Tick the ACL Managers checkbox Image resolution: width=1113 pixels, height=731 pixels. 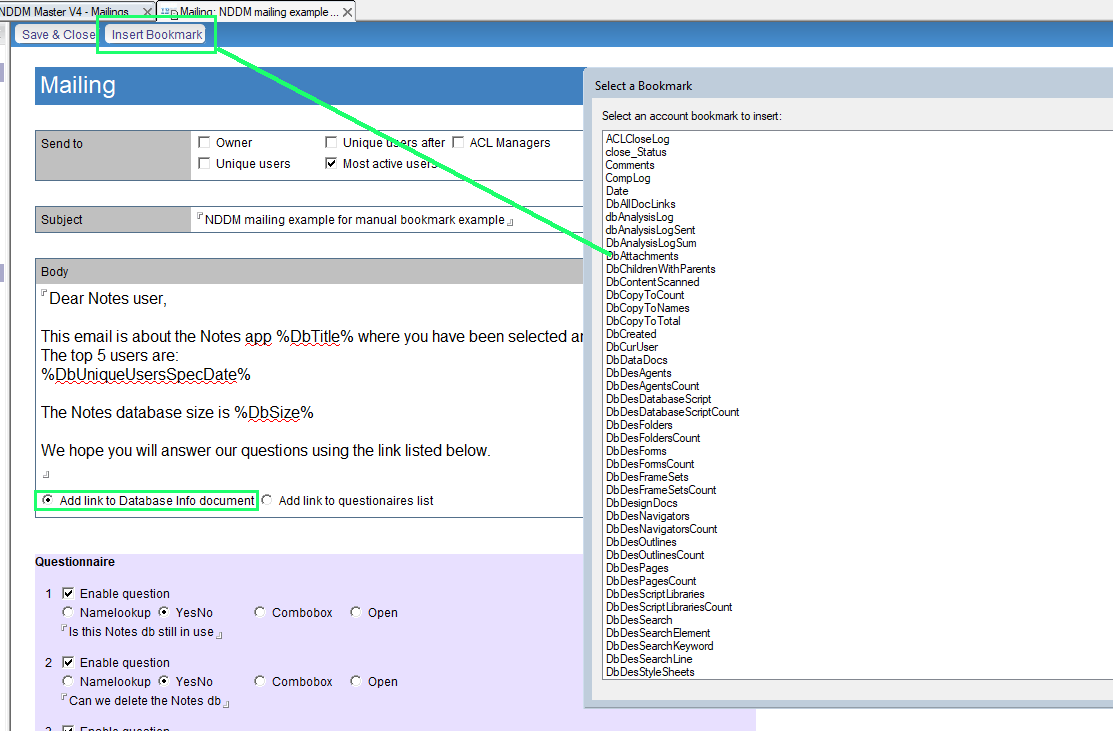[x=459, y=143]
